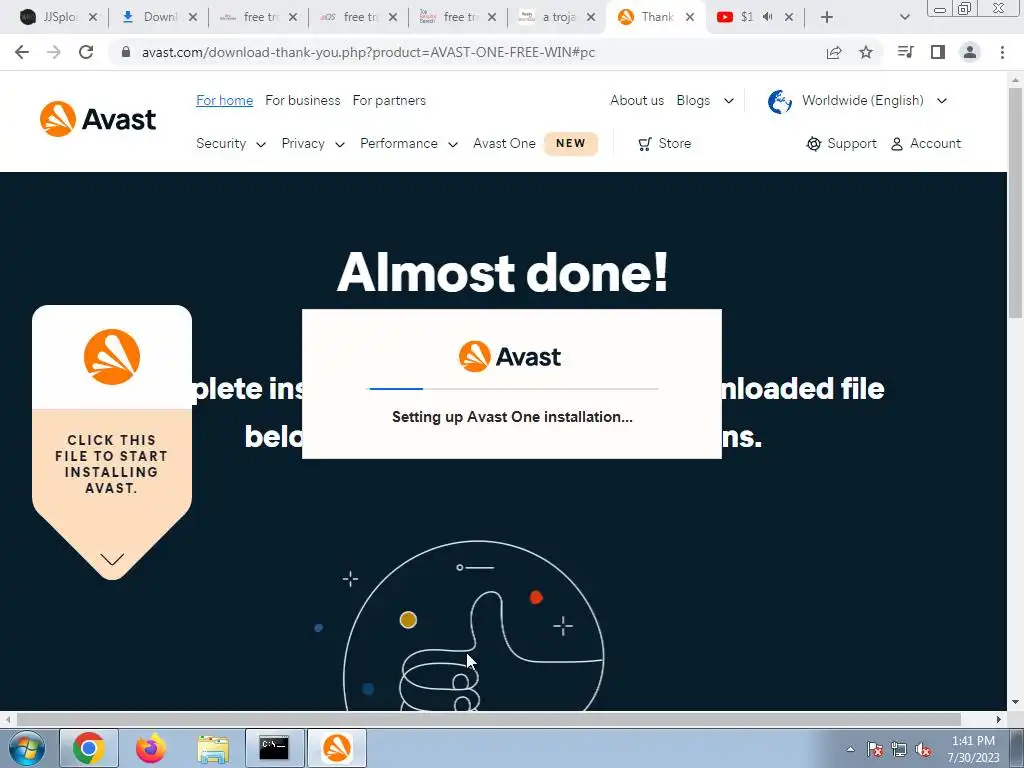
Task: Click the share page icon in address bar
Action: [834, 52]
